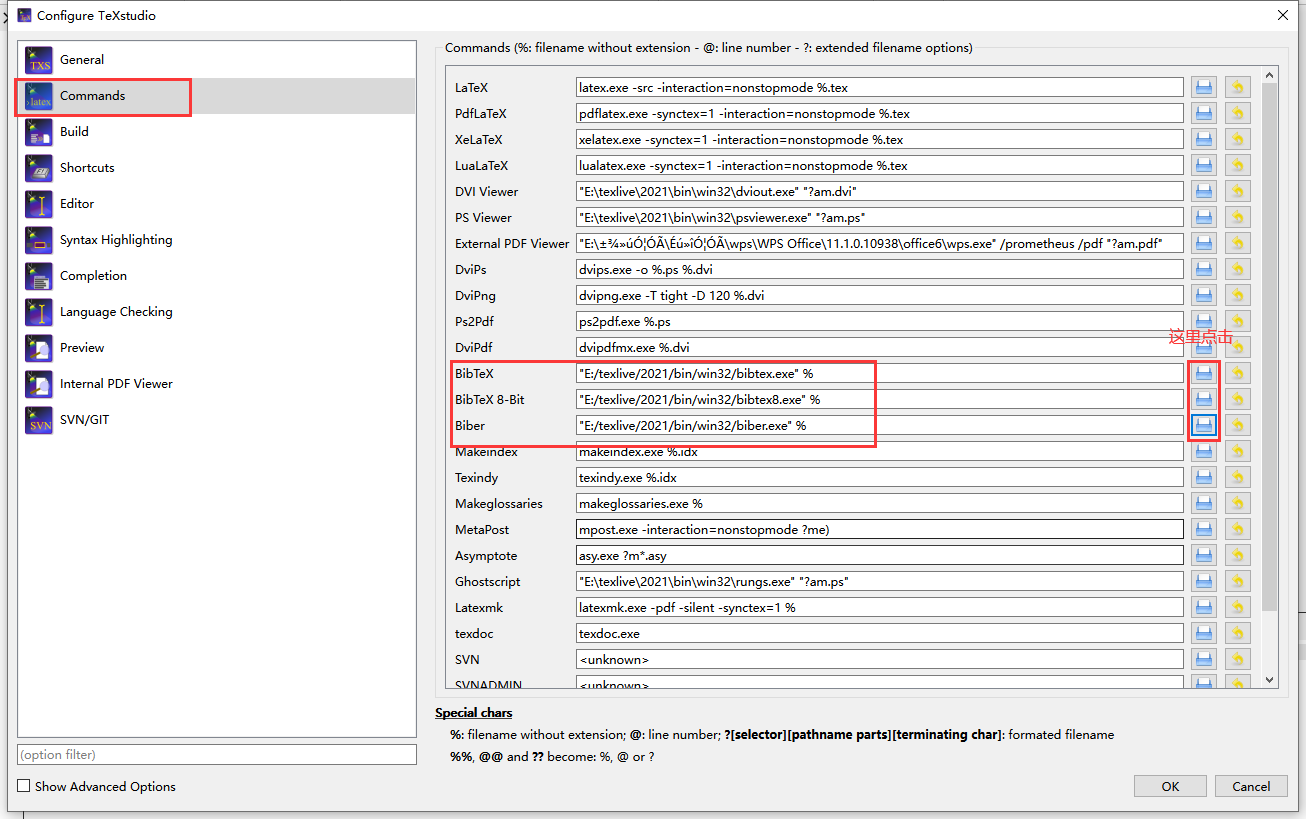This screenshot has width=1306, height=819.
Task: Edit the texdoc command field
Action: (880, 633)
